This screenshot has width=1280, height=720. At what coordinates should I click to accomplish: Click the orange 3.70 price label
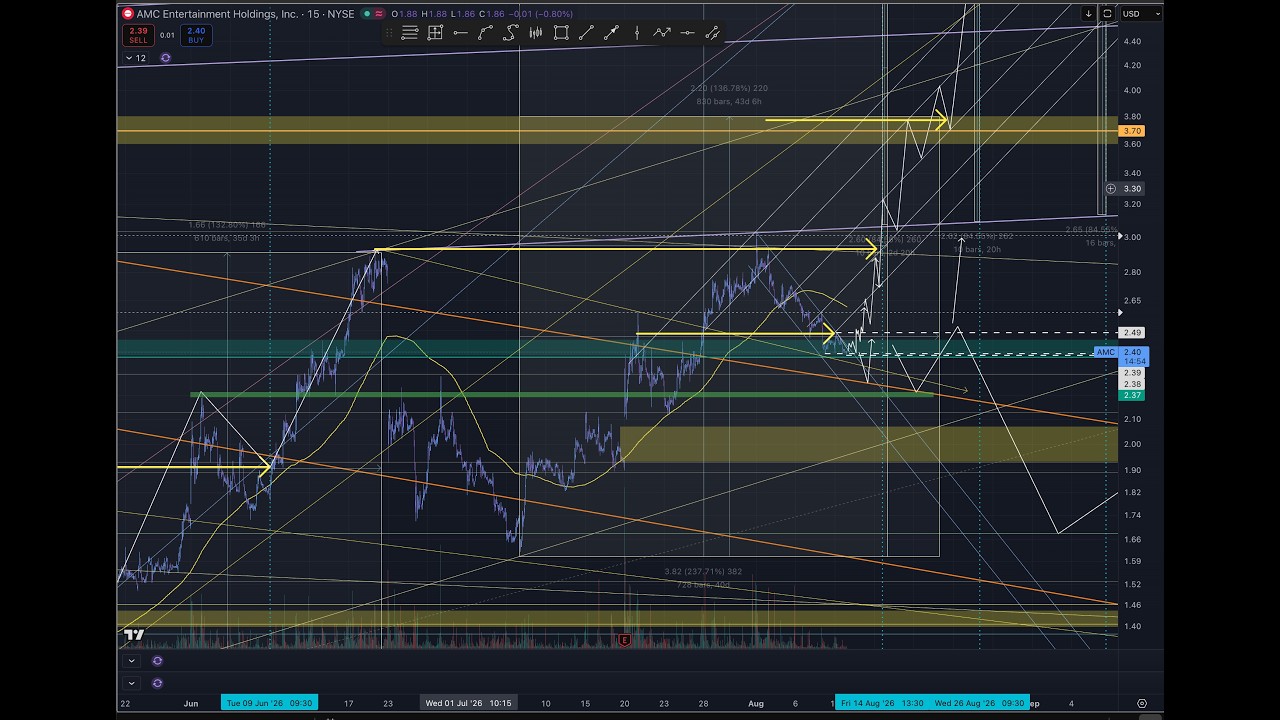coord(1132,131)
